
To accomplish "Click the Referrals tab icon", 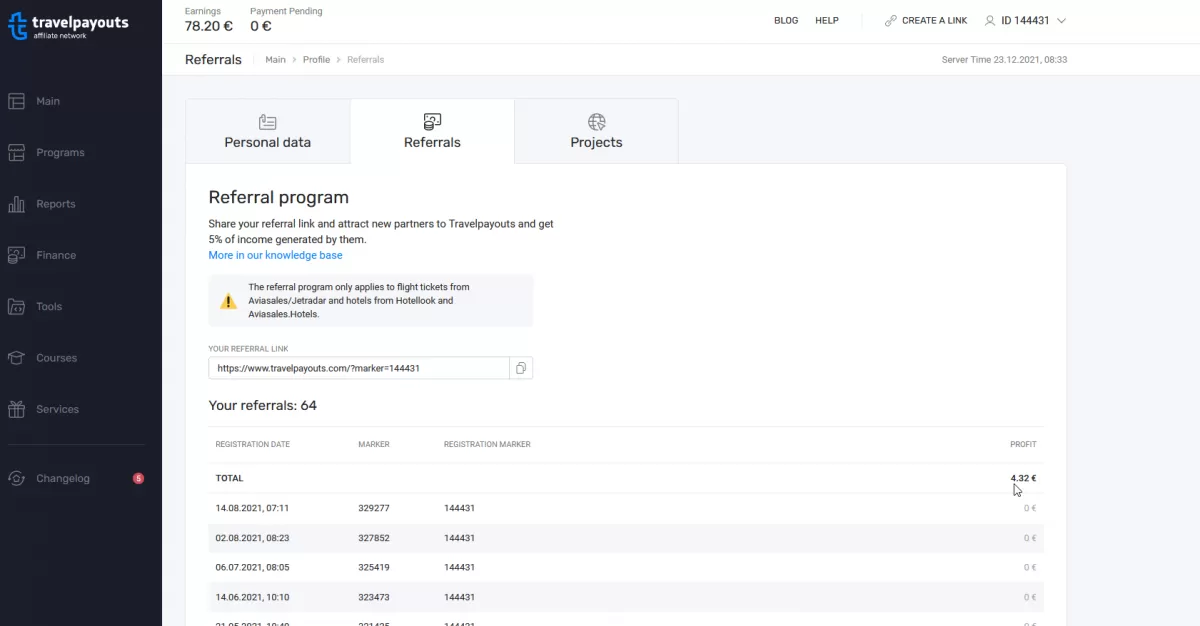I will point(432,122).
